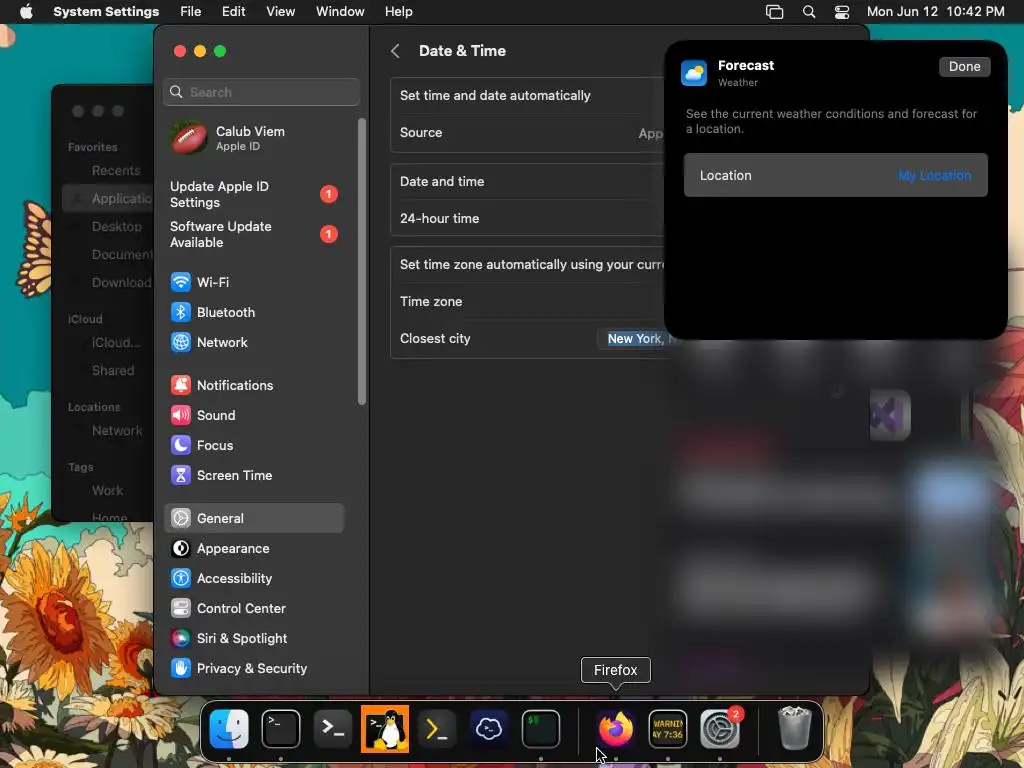Open Software Update Available
This screenshot has width=1024, height=768.
(253, 234)
